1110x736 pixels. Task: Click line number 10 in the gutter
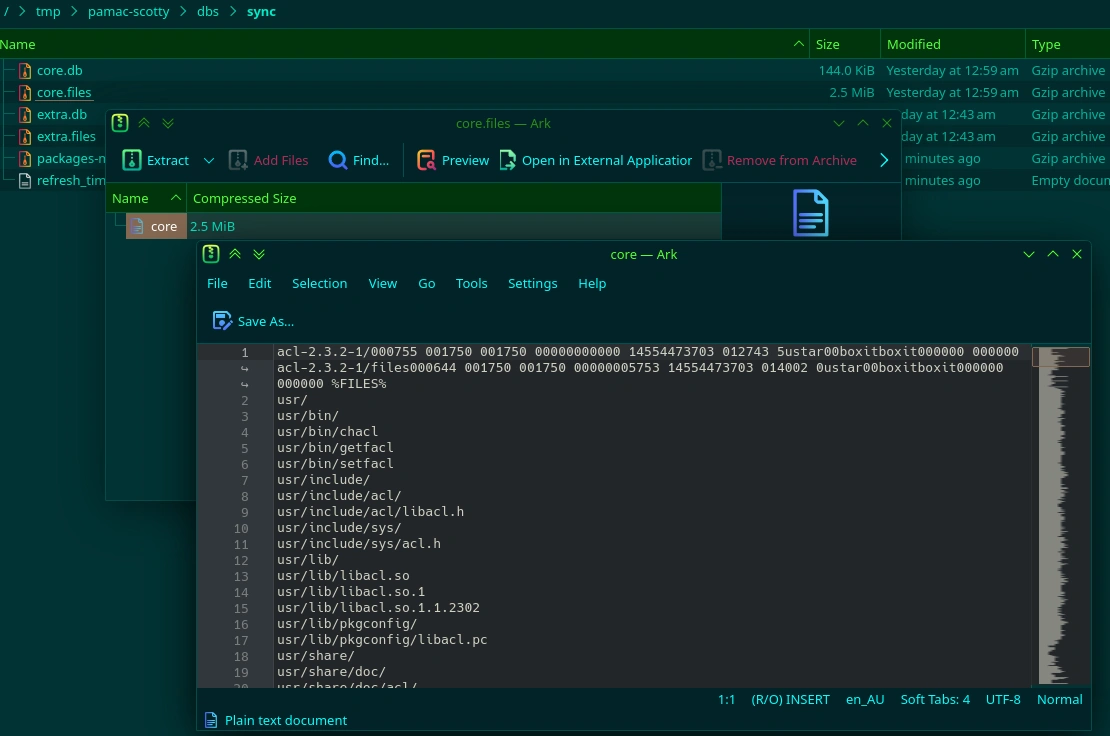click(241, 529)
